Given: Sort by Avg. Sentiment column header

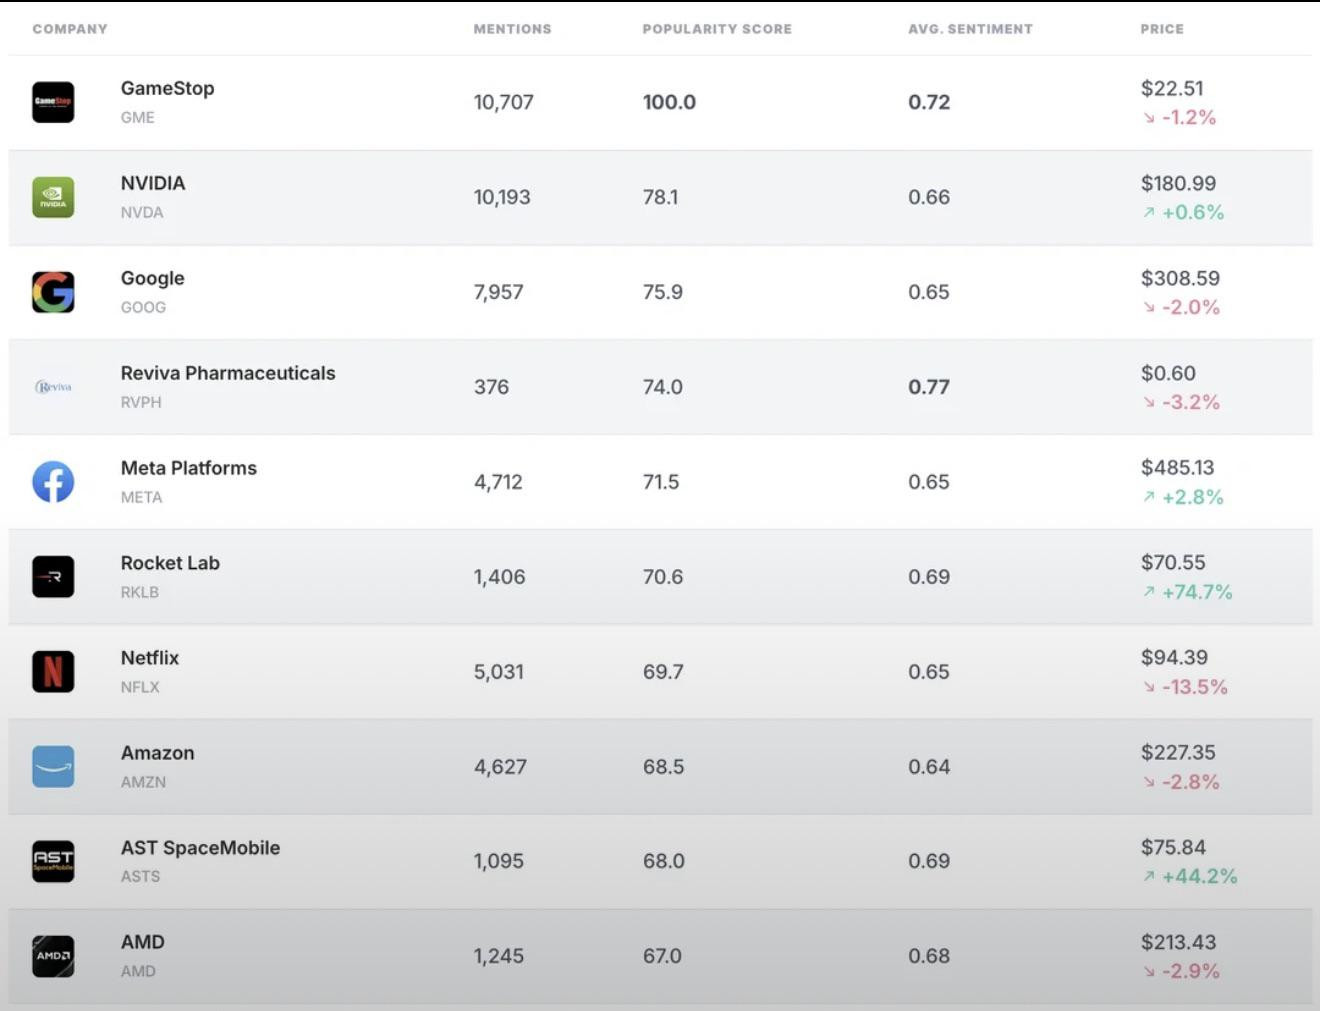Looking at the screenshot, I should click(x=970, y=29).
